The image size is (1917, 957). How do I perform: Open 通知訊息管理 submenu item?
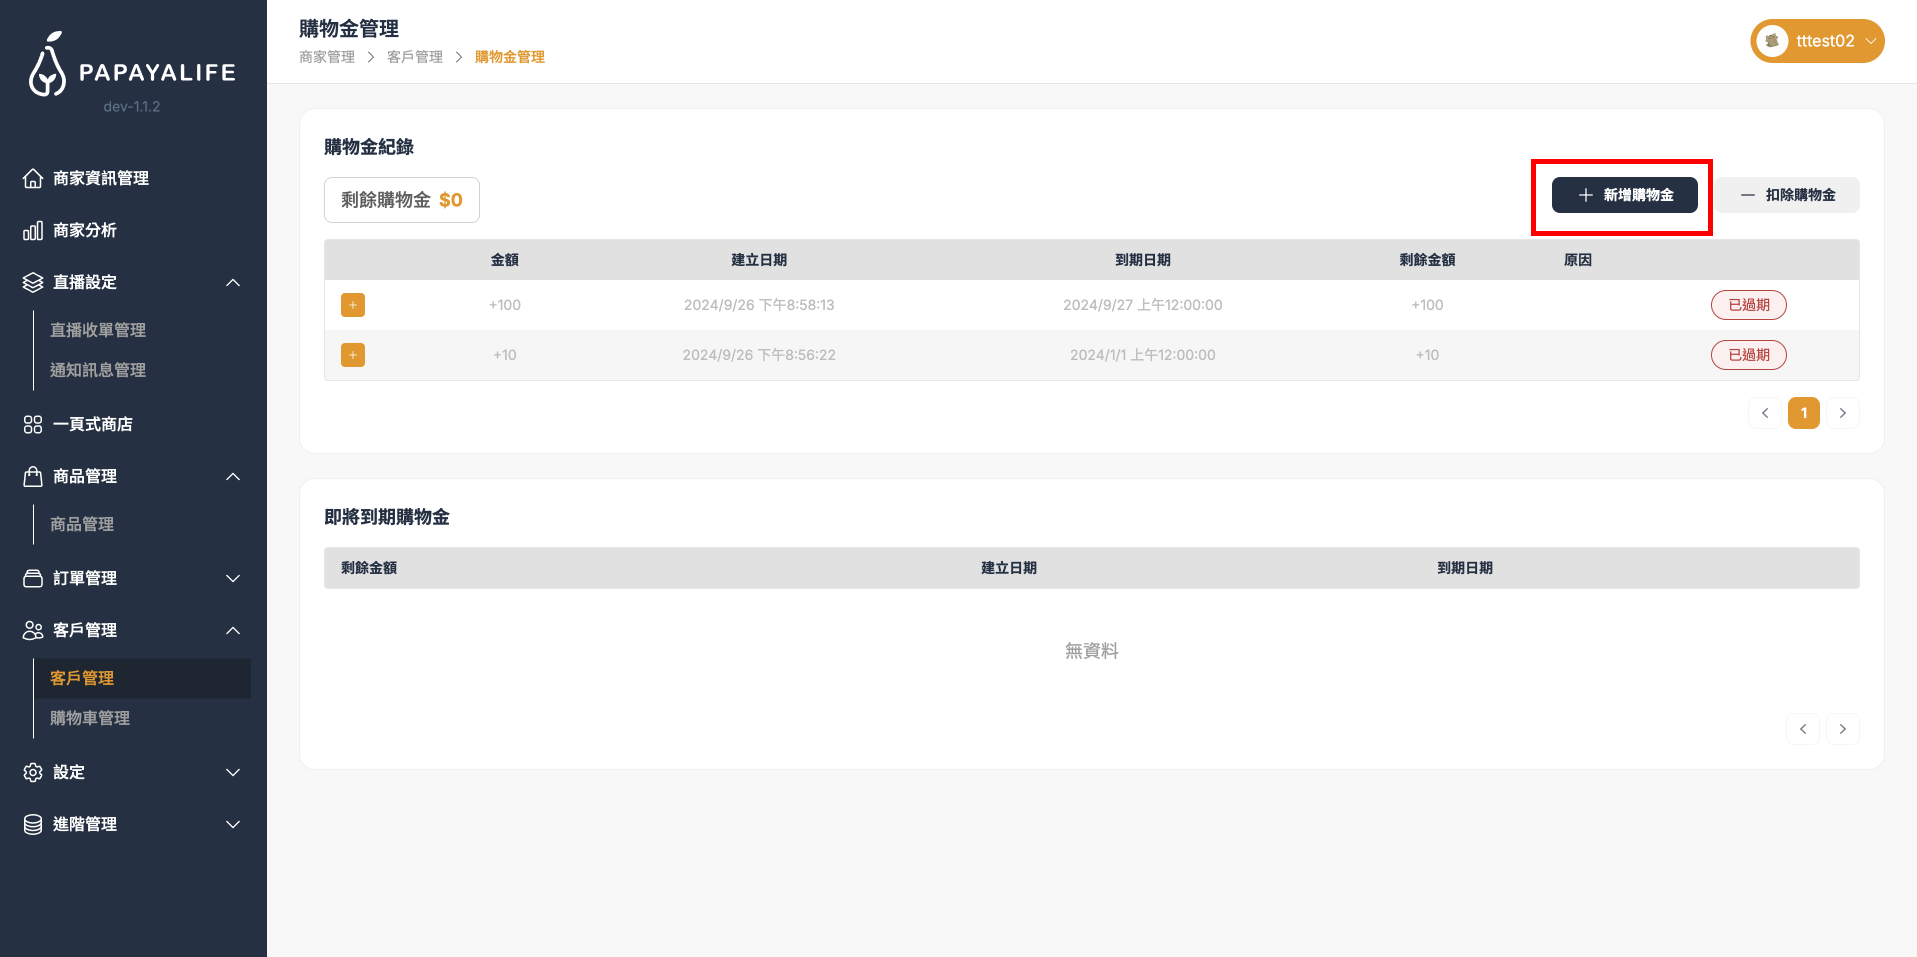tap(98, 370)
